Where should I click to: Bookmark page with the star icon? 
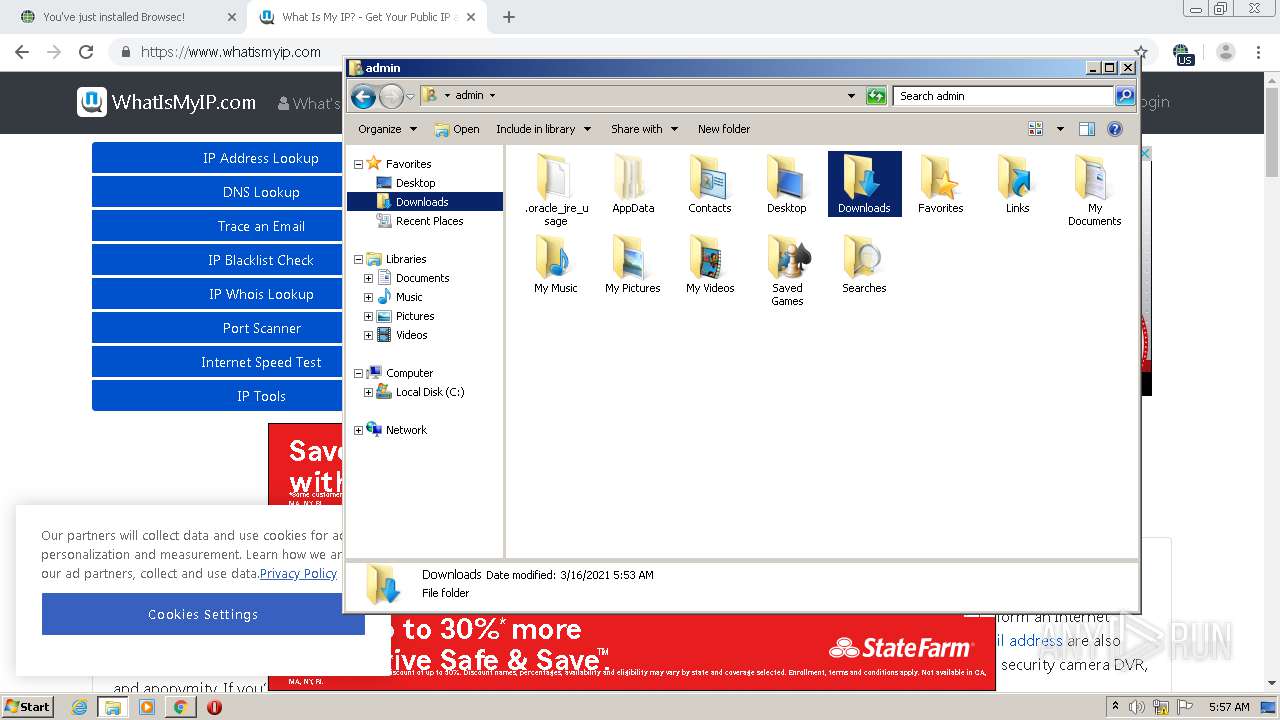(x=1141, y=52)
